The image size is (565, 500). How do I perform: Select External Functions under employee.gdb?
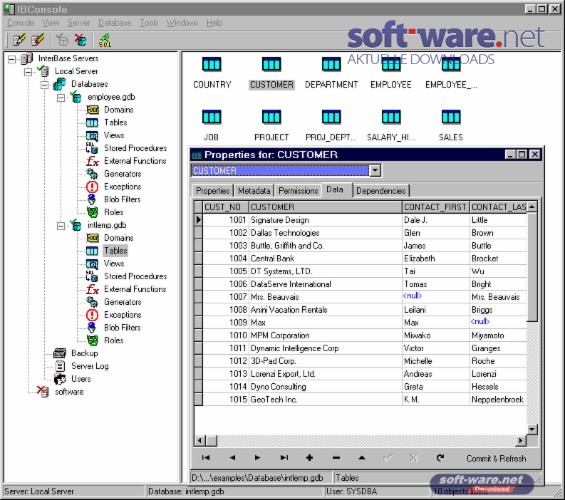(x=135, y=161)
